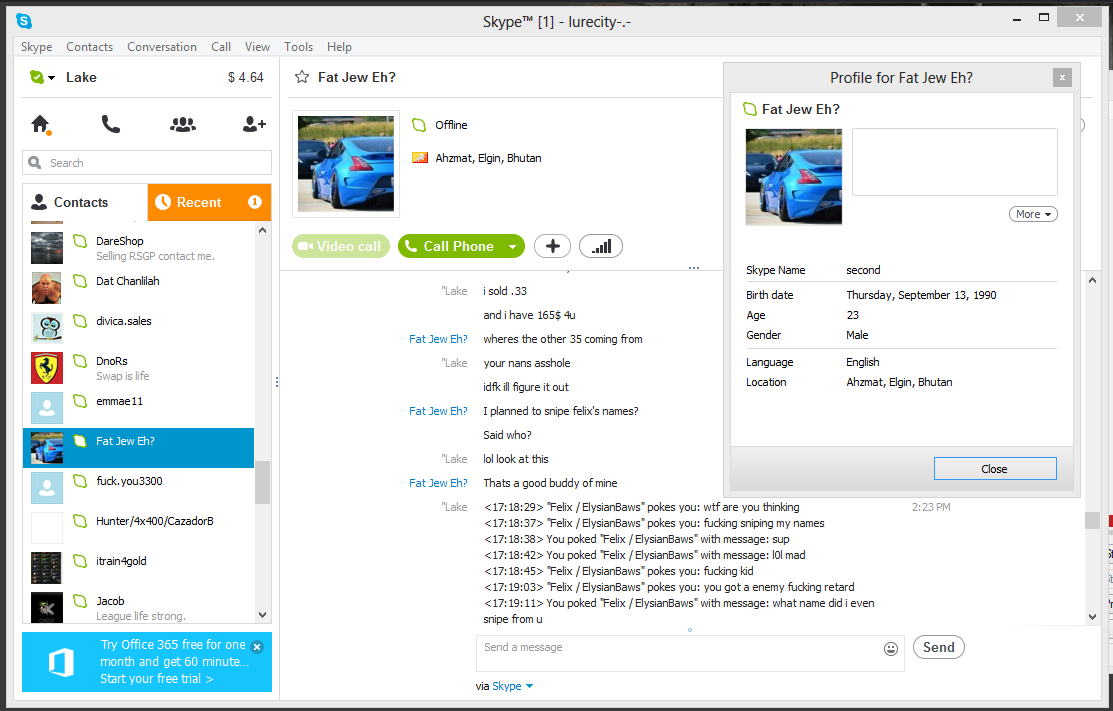
Task: Click the Skype Name value second
Action: 863,270
